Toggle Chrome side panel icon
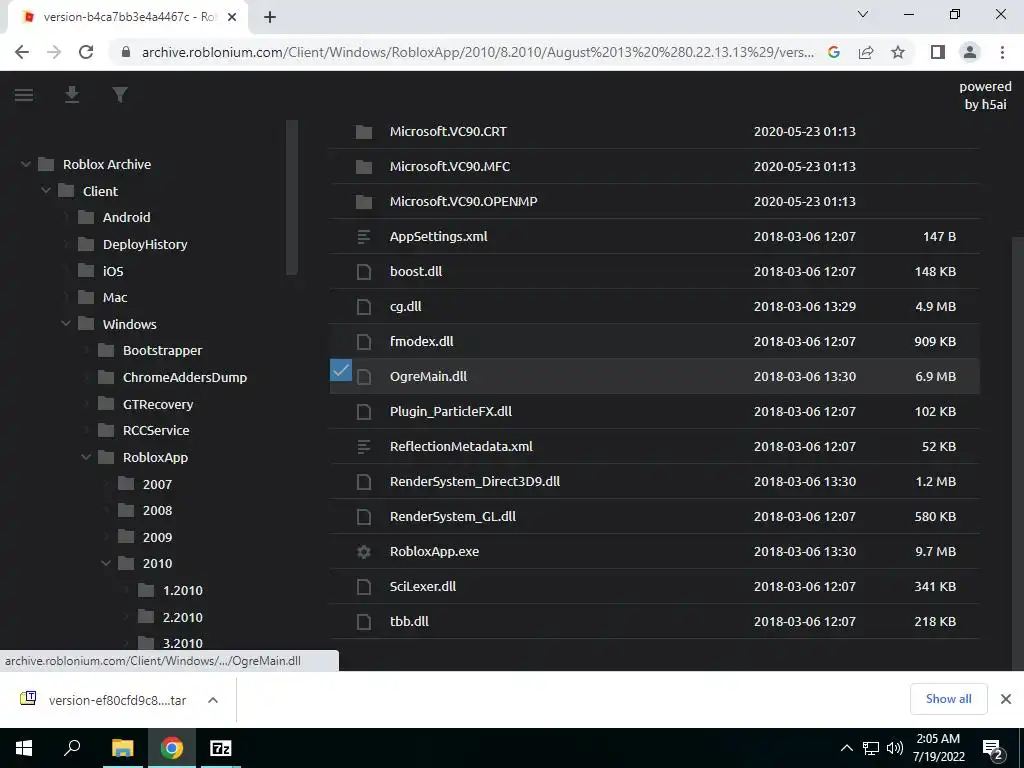The width and height of the screenshot is (1024, 768). click(938, 52)
